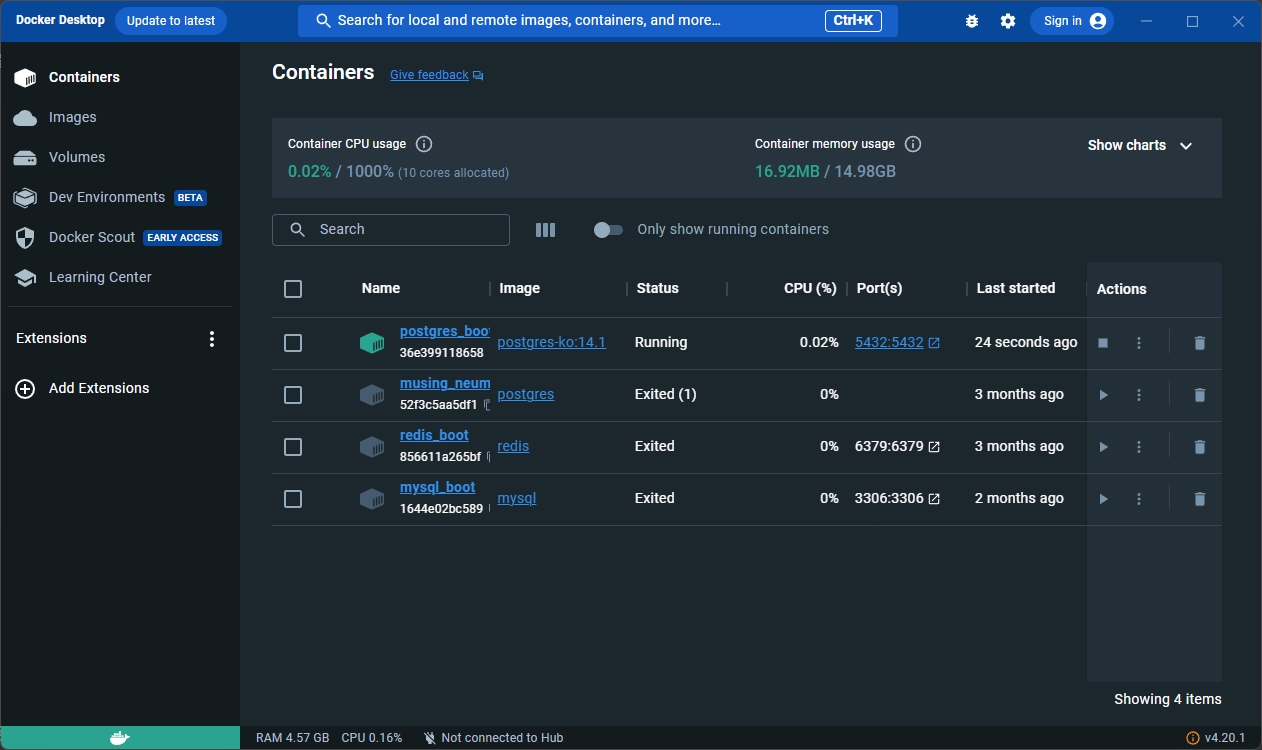
Task: Open the column display options icon
Action: point(545,230)
